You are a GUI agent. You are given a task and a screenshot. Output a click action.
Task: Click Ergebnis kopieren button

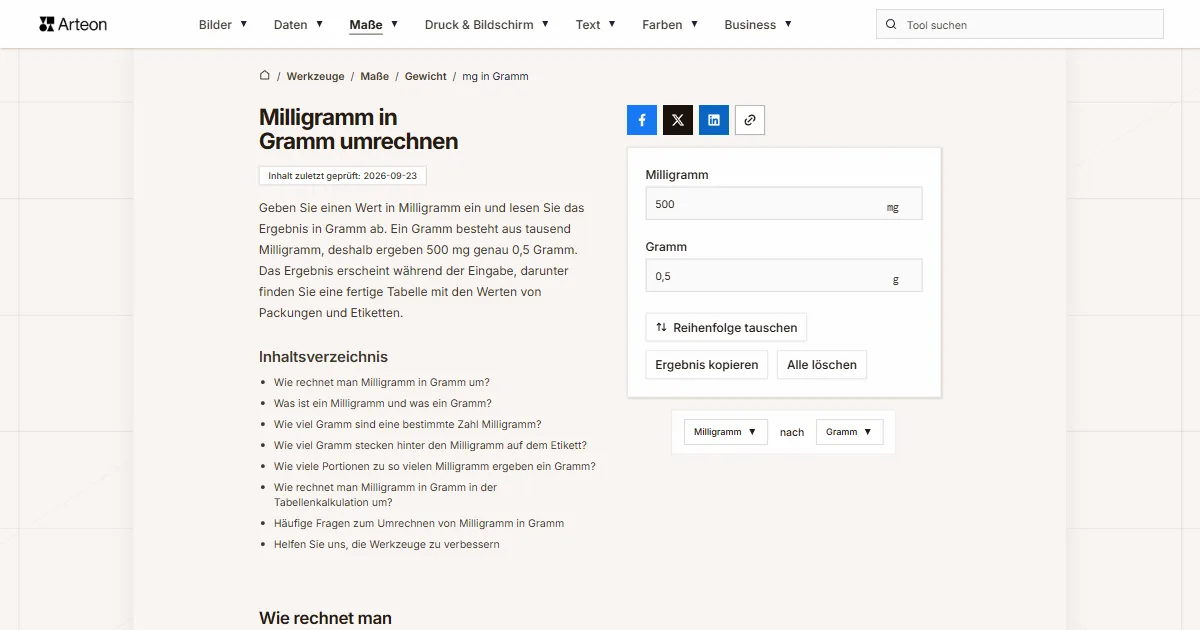[x=707, y=364]
